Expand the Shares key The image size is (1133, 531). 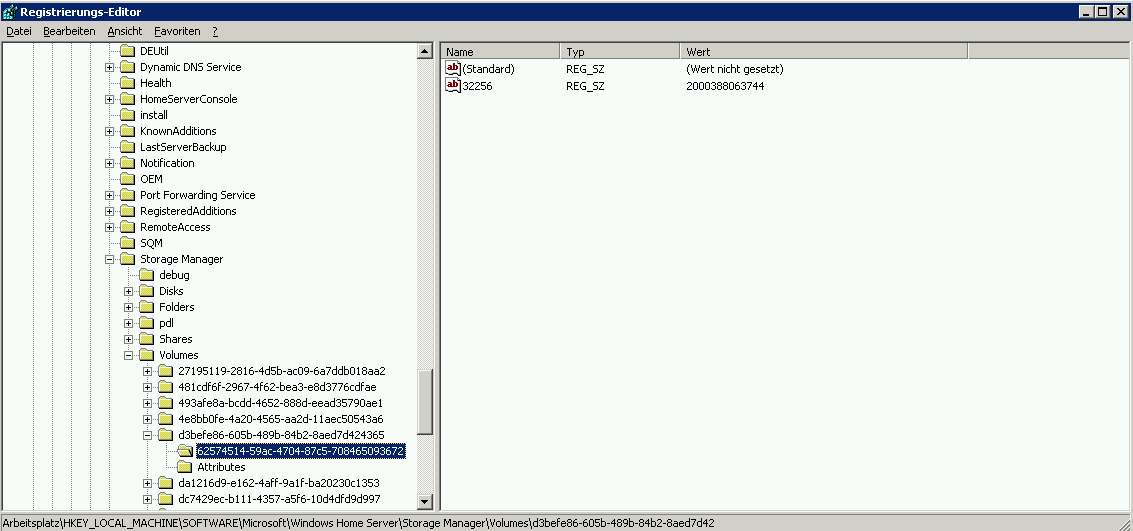pos(129,339)
